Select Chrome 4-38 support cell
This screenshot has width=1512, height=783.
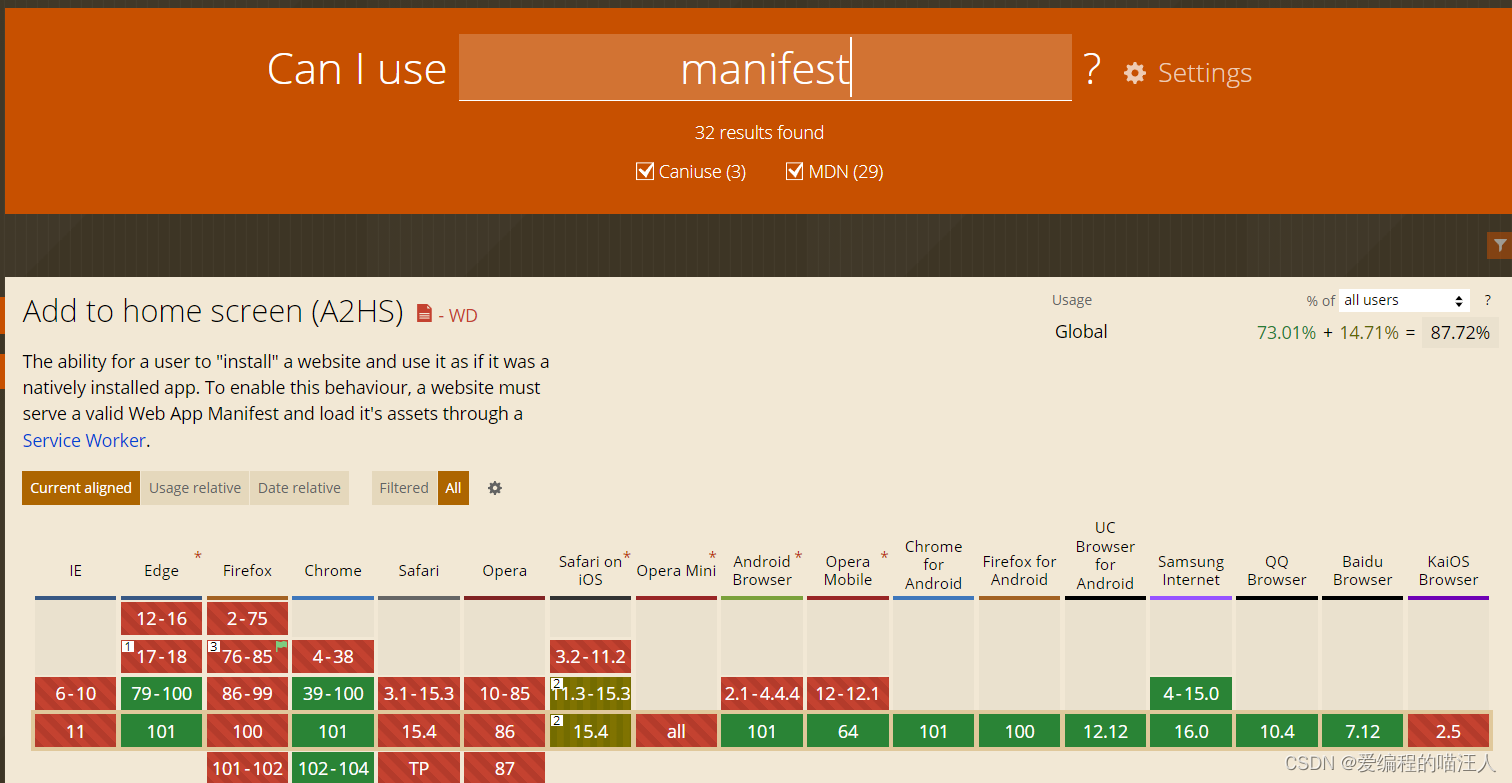[333, 657]
